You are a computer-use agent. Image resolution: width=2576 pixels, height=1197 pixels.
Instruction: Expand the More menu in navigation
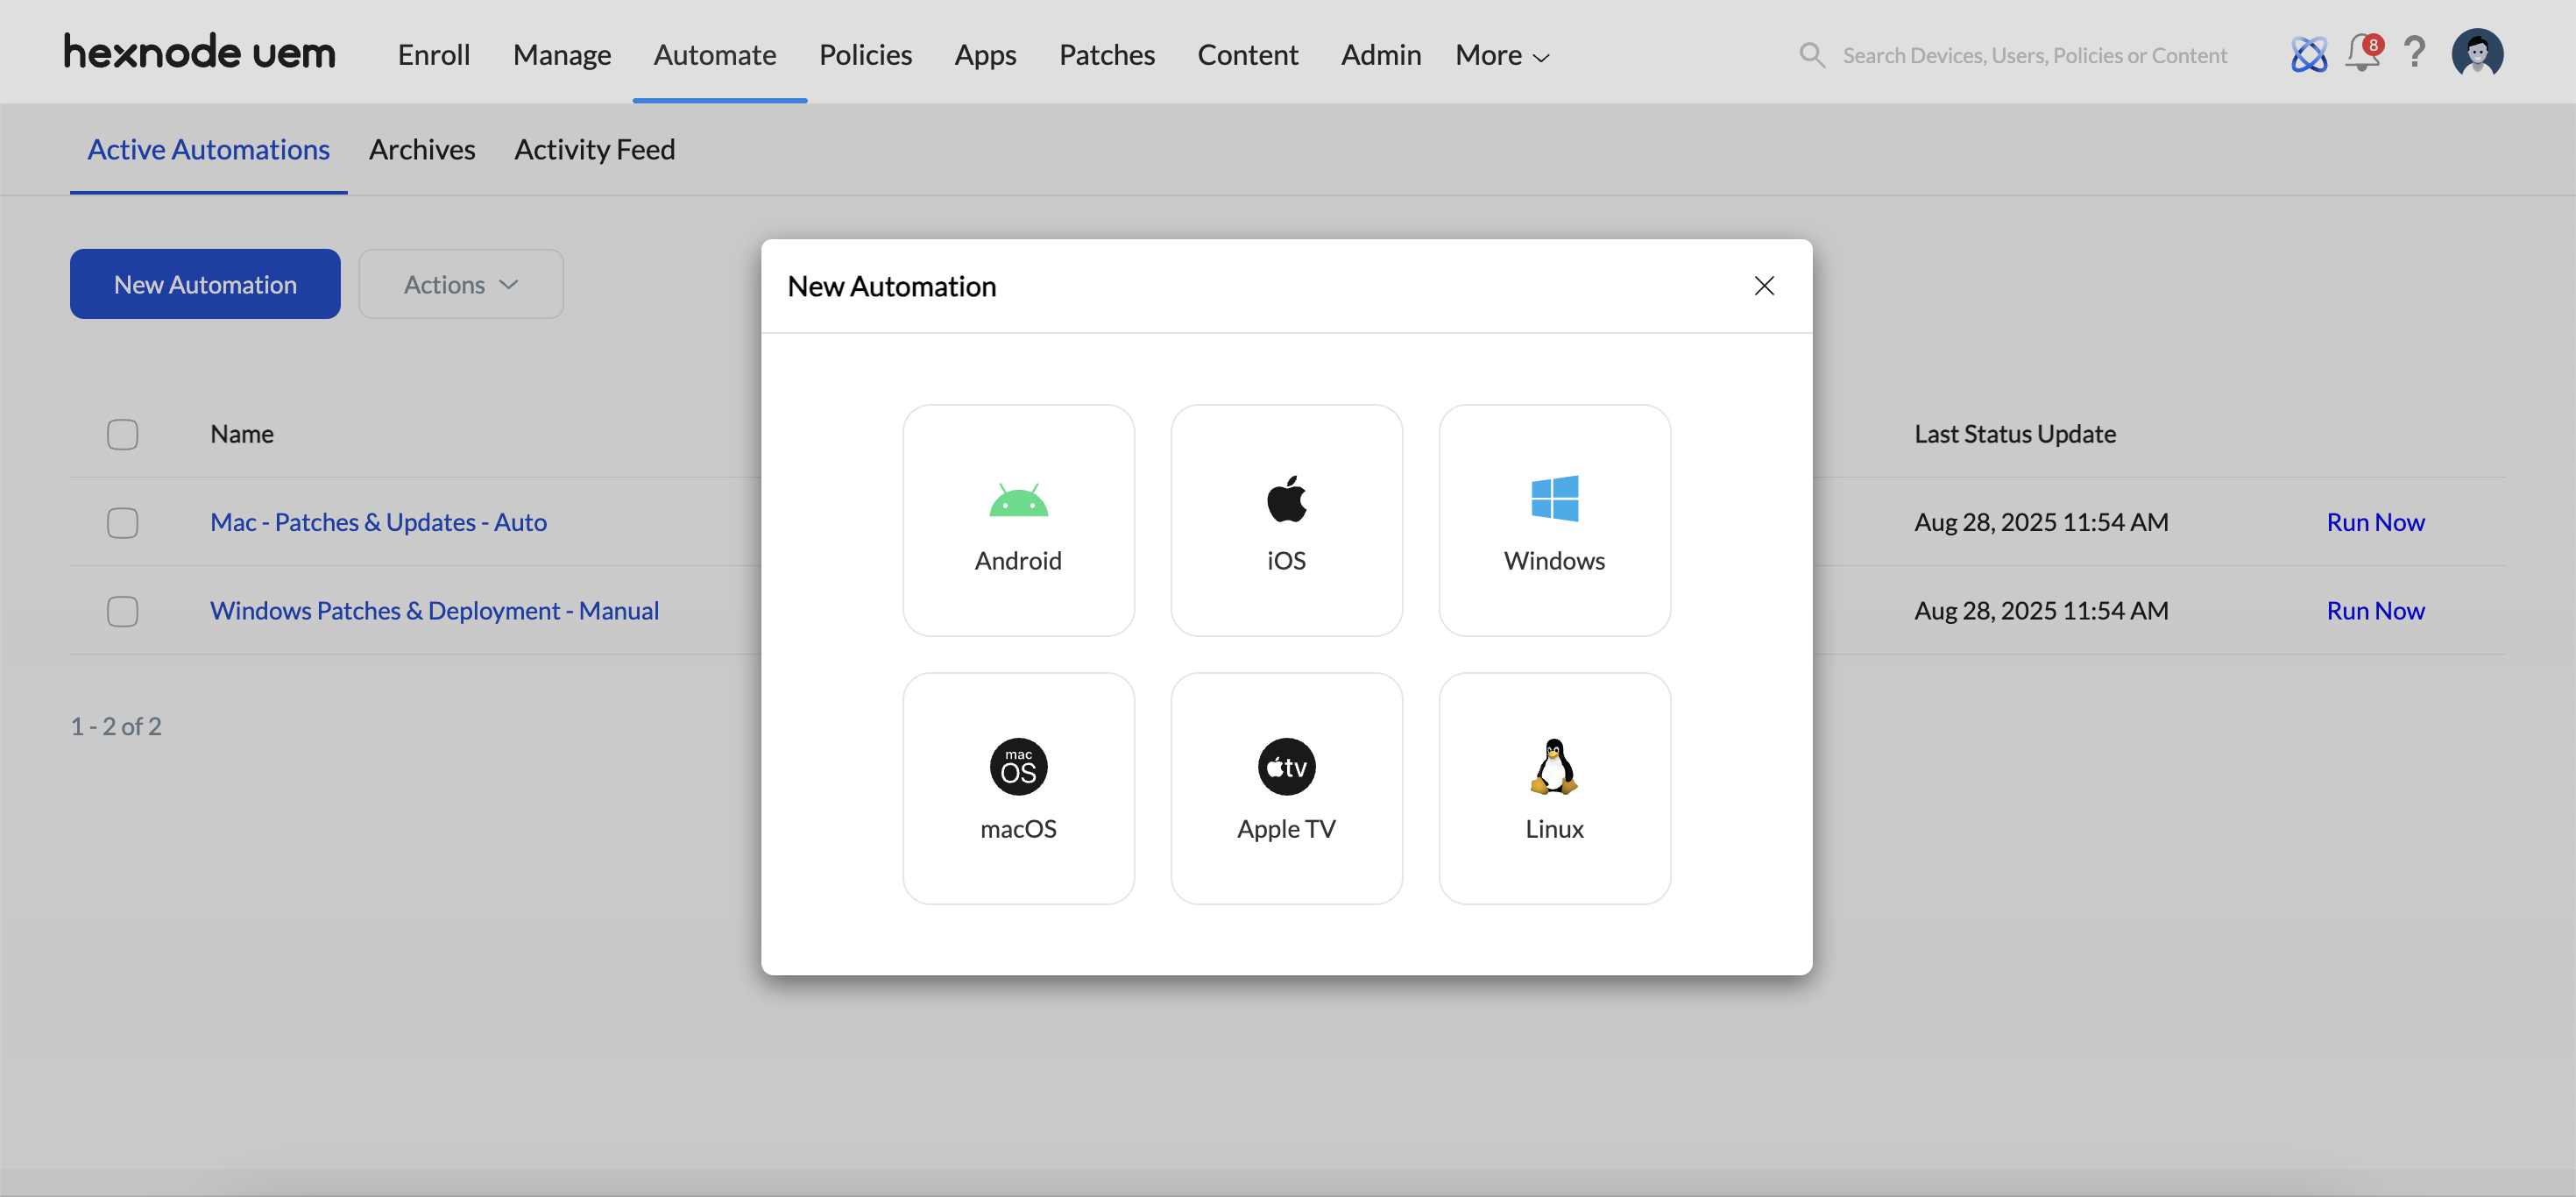[1501, 55]
